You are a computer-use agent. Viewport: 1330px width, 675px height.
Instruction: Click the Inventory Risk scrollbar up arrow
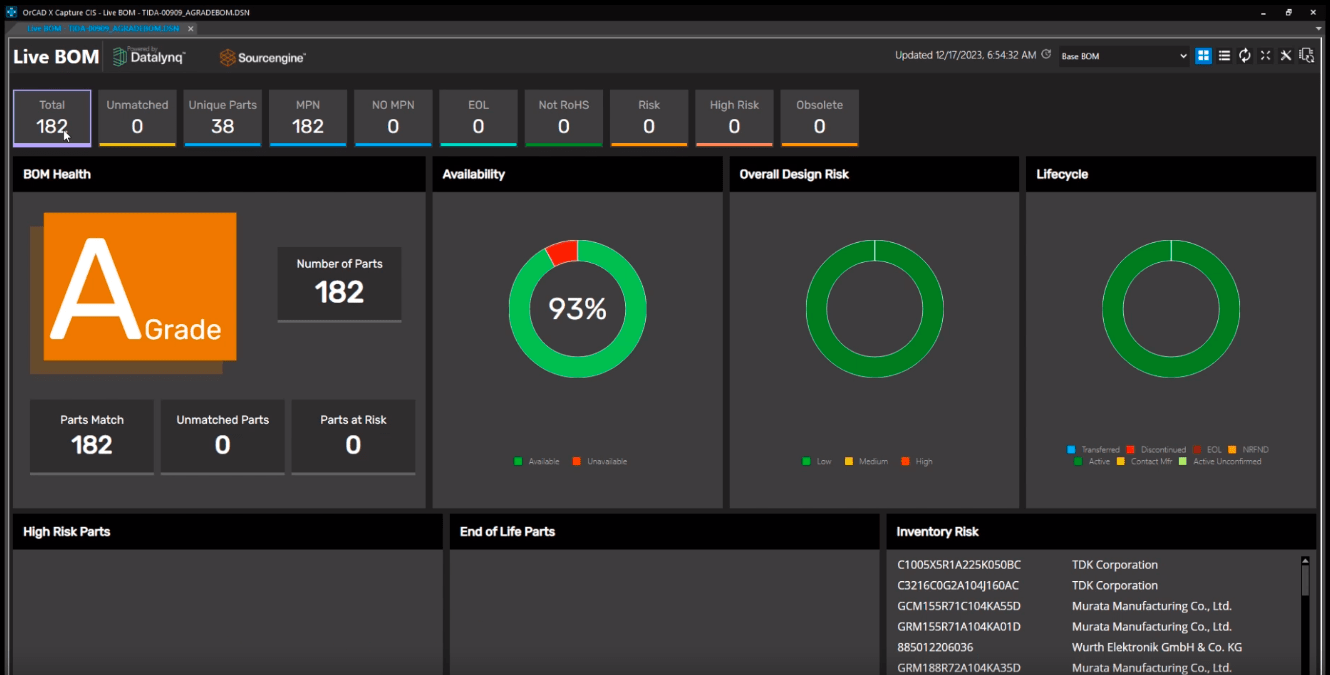tap(1305, 561)
